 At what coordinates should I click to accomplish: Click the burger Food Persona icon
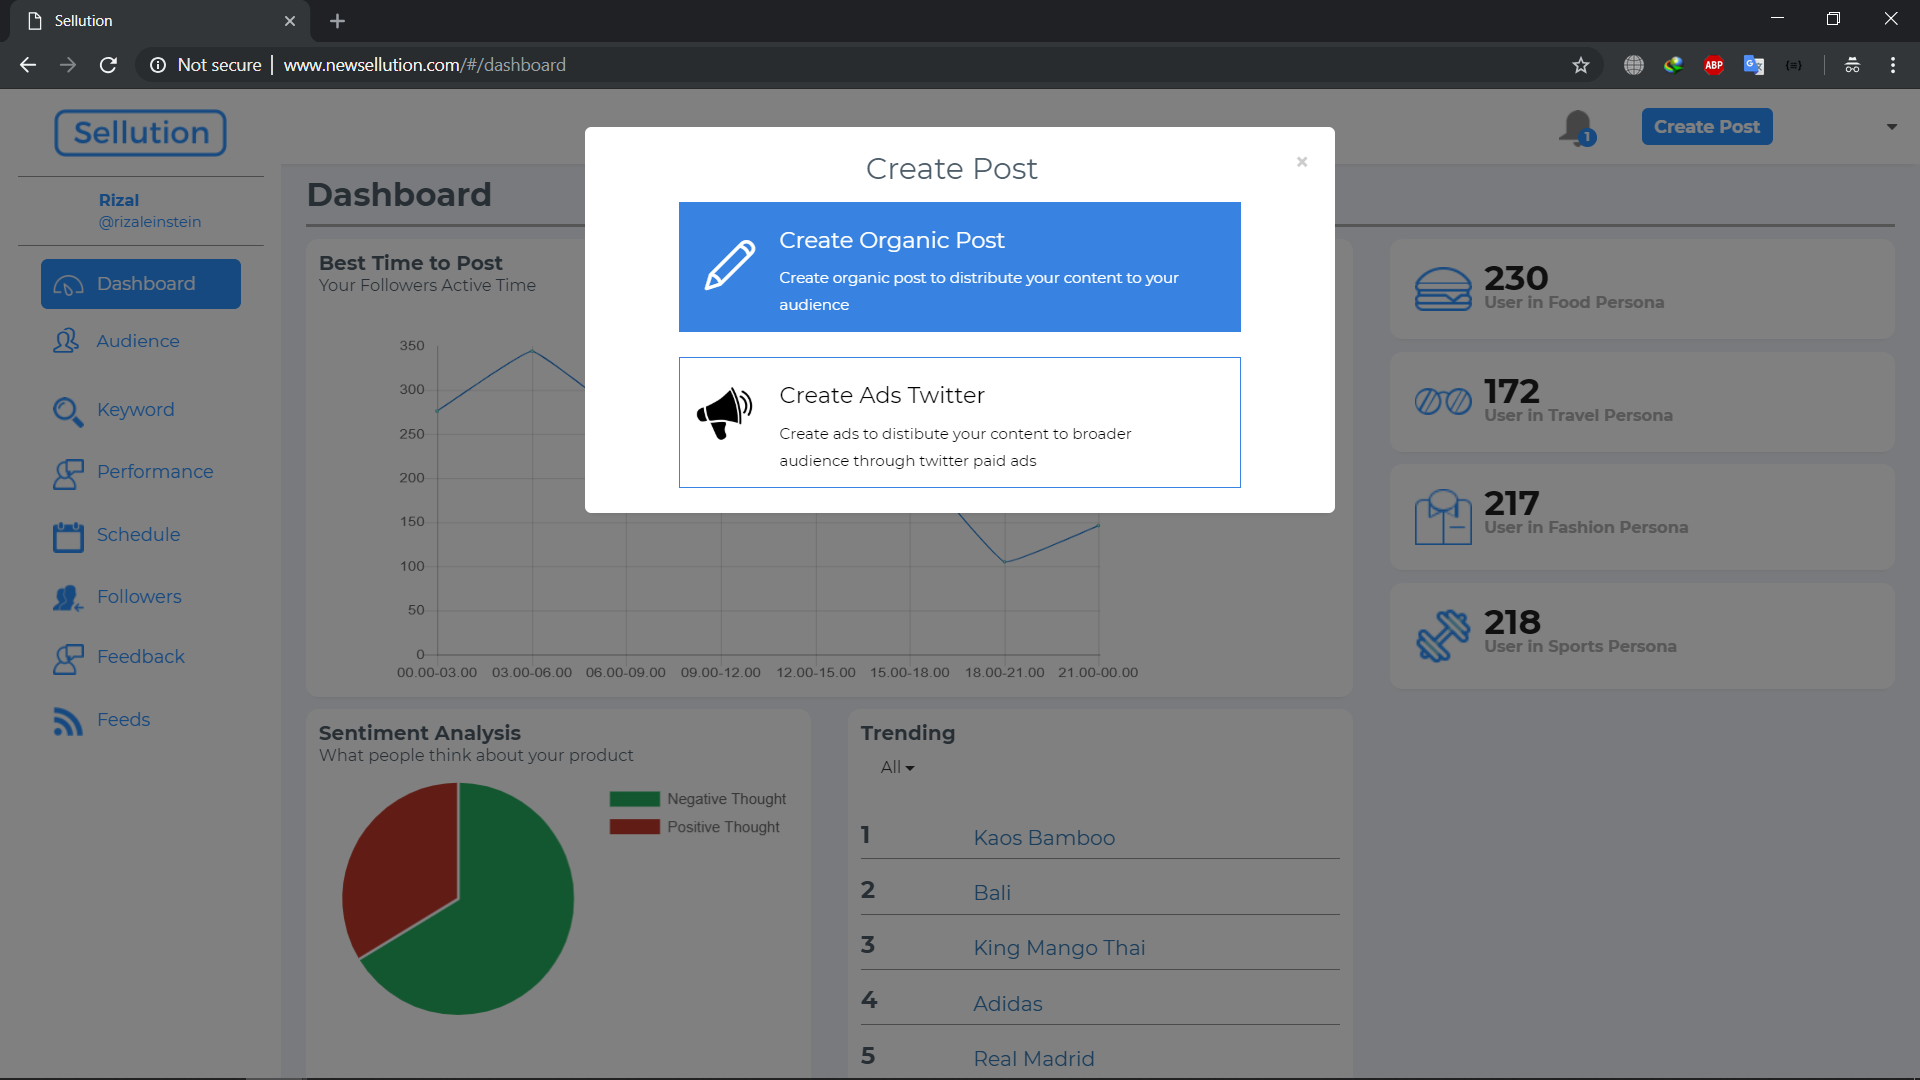point(1442,289)
